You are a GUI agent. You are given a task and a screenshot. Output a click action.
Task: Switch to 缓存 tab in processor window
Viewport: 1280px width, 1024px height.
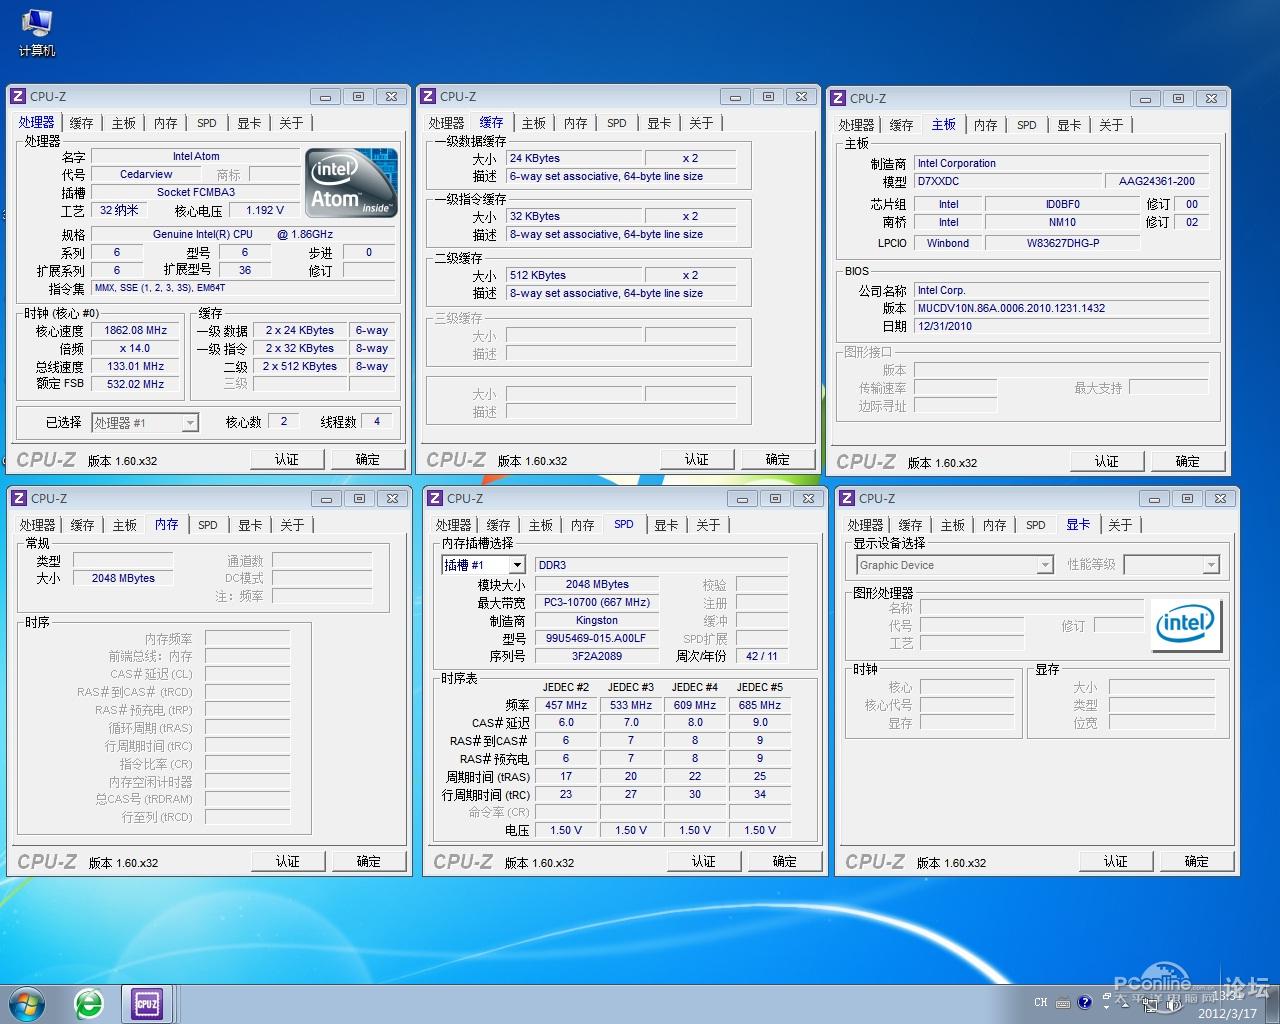81,123
